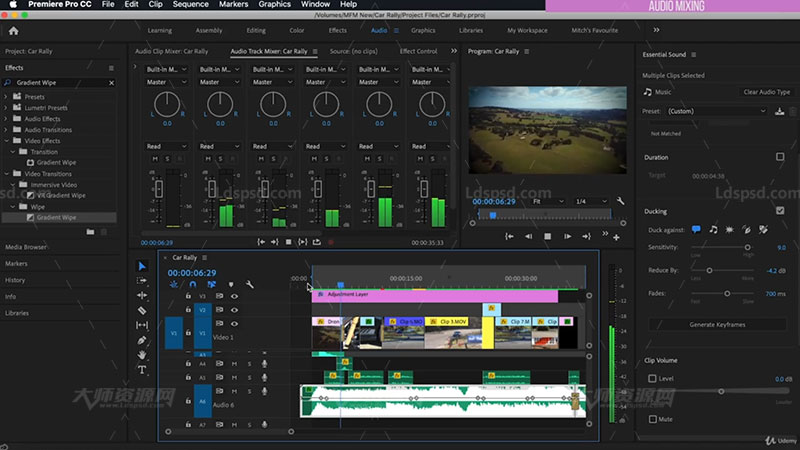Expand the Audio Effects folder
The width and height of the screenshot is (800, 450).
[6, 118]
